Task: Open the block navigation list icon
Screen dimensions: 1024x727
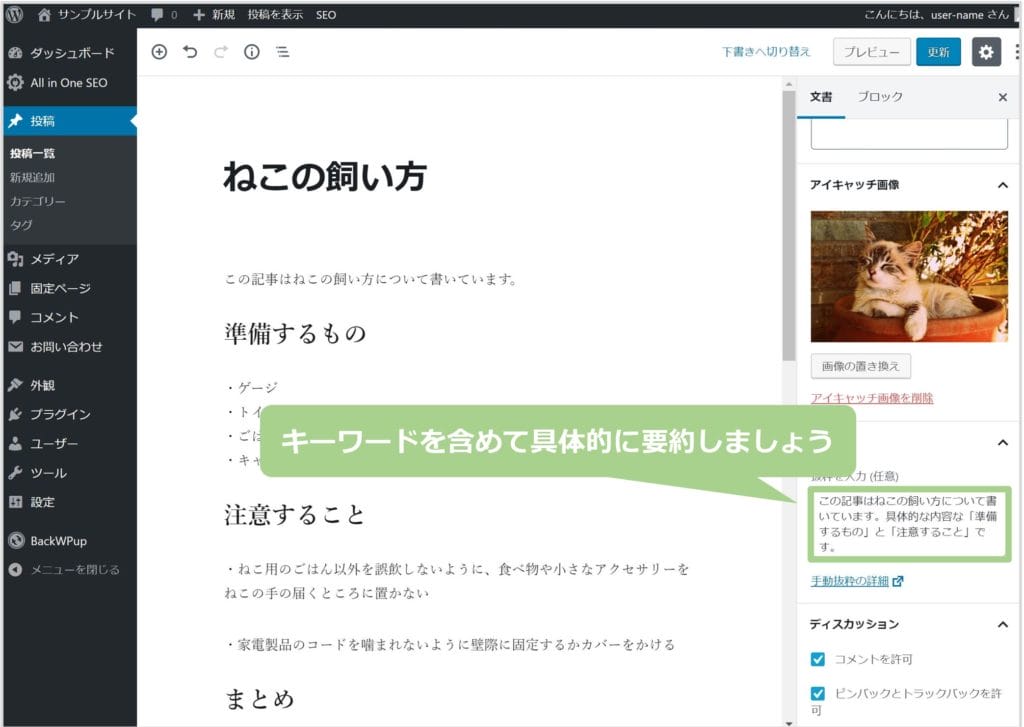Action: click(283, 52)
